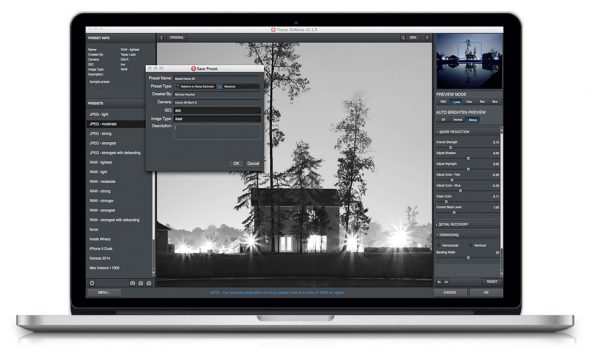Click the circular icon below presets list

(92, 283)
